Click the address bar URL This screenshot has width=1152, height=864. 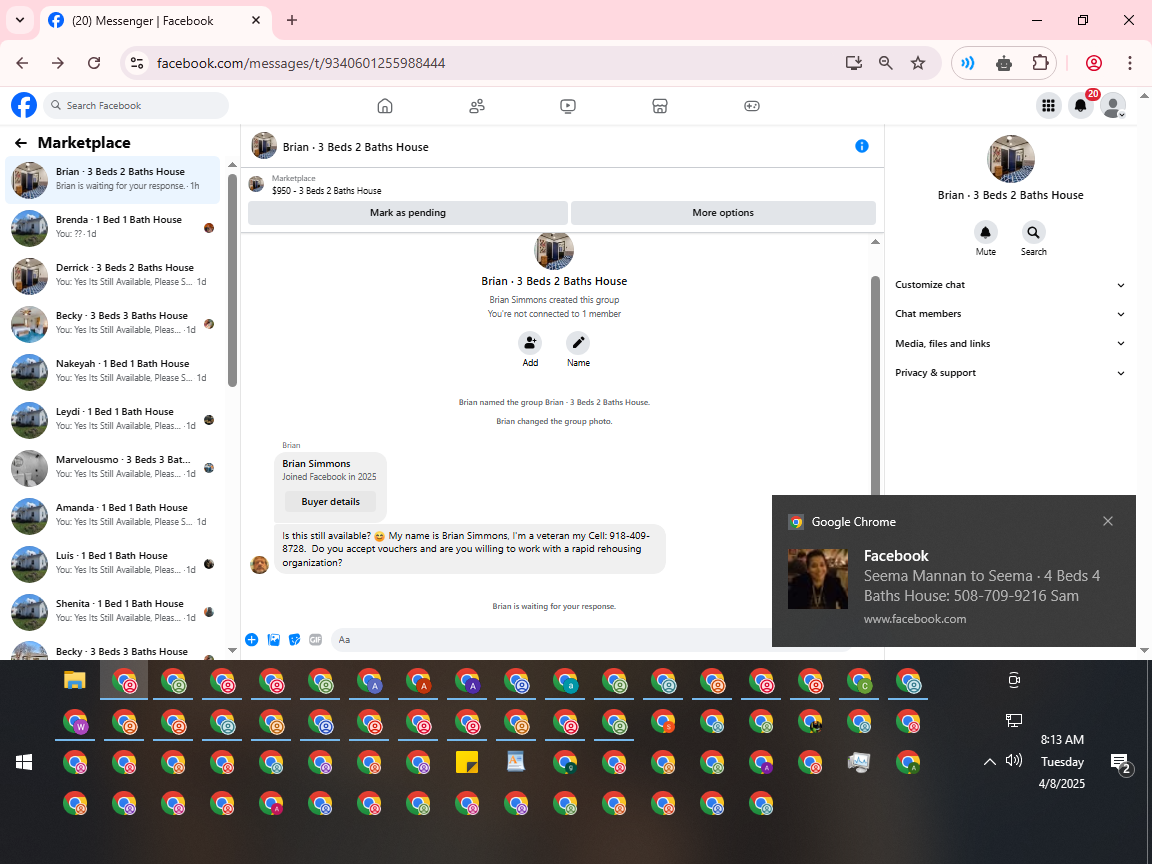(x=300, y=63)
